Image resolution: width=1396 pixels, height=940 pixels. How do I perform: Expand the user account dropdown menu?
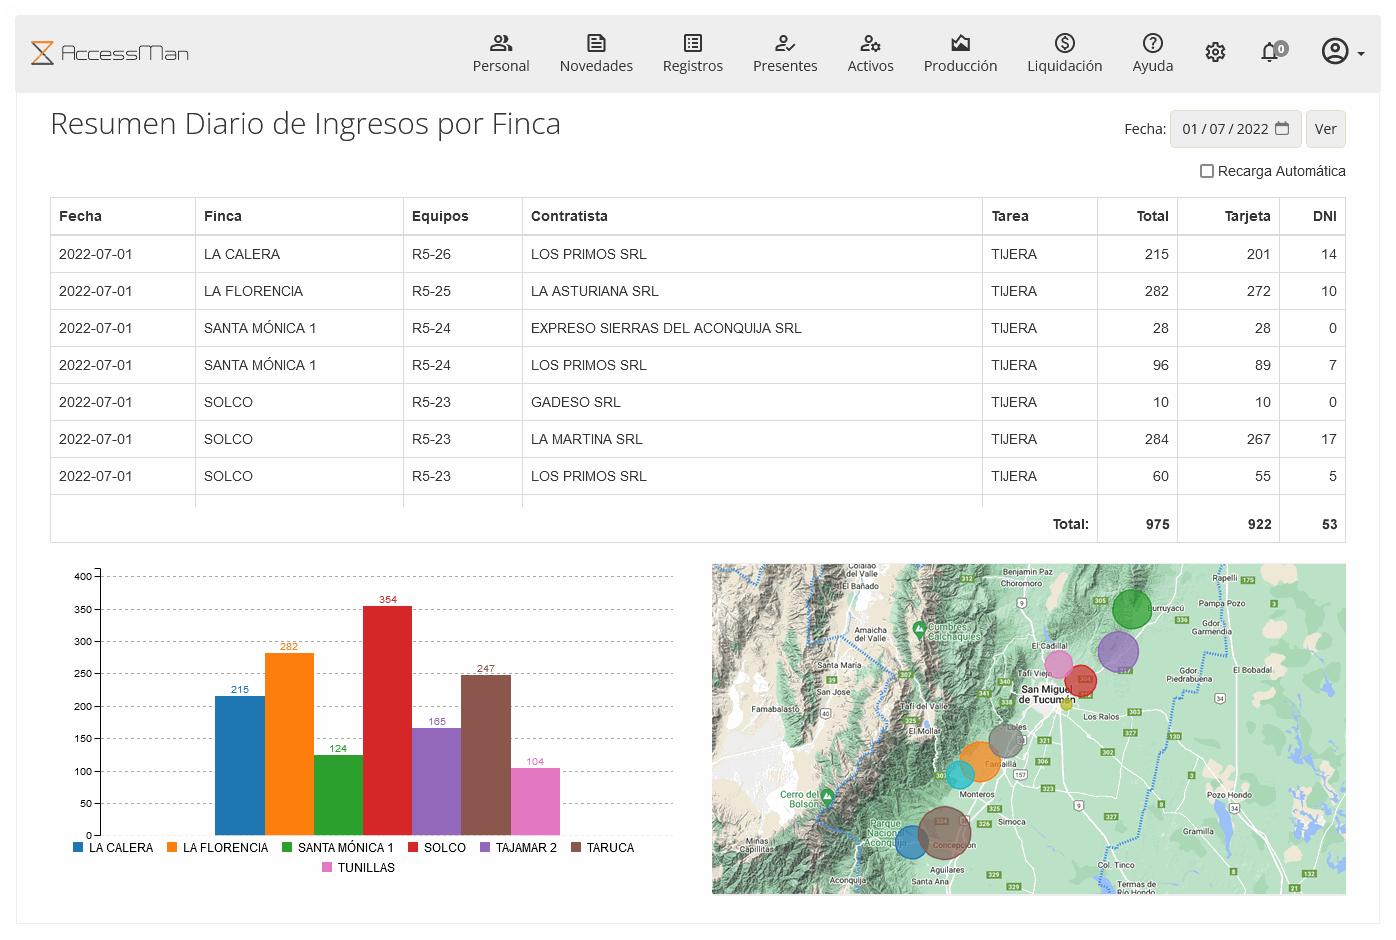point(1342,52)
